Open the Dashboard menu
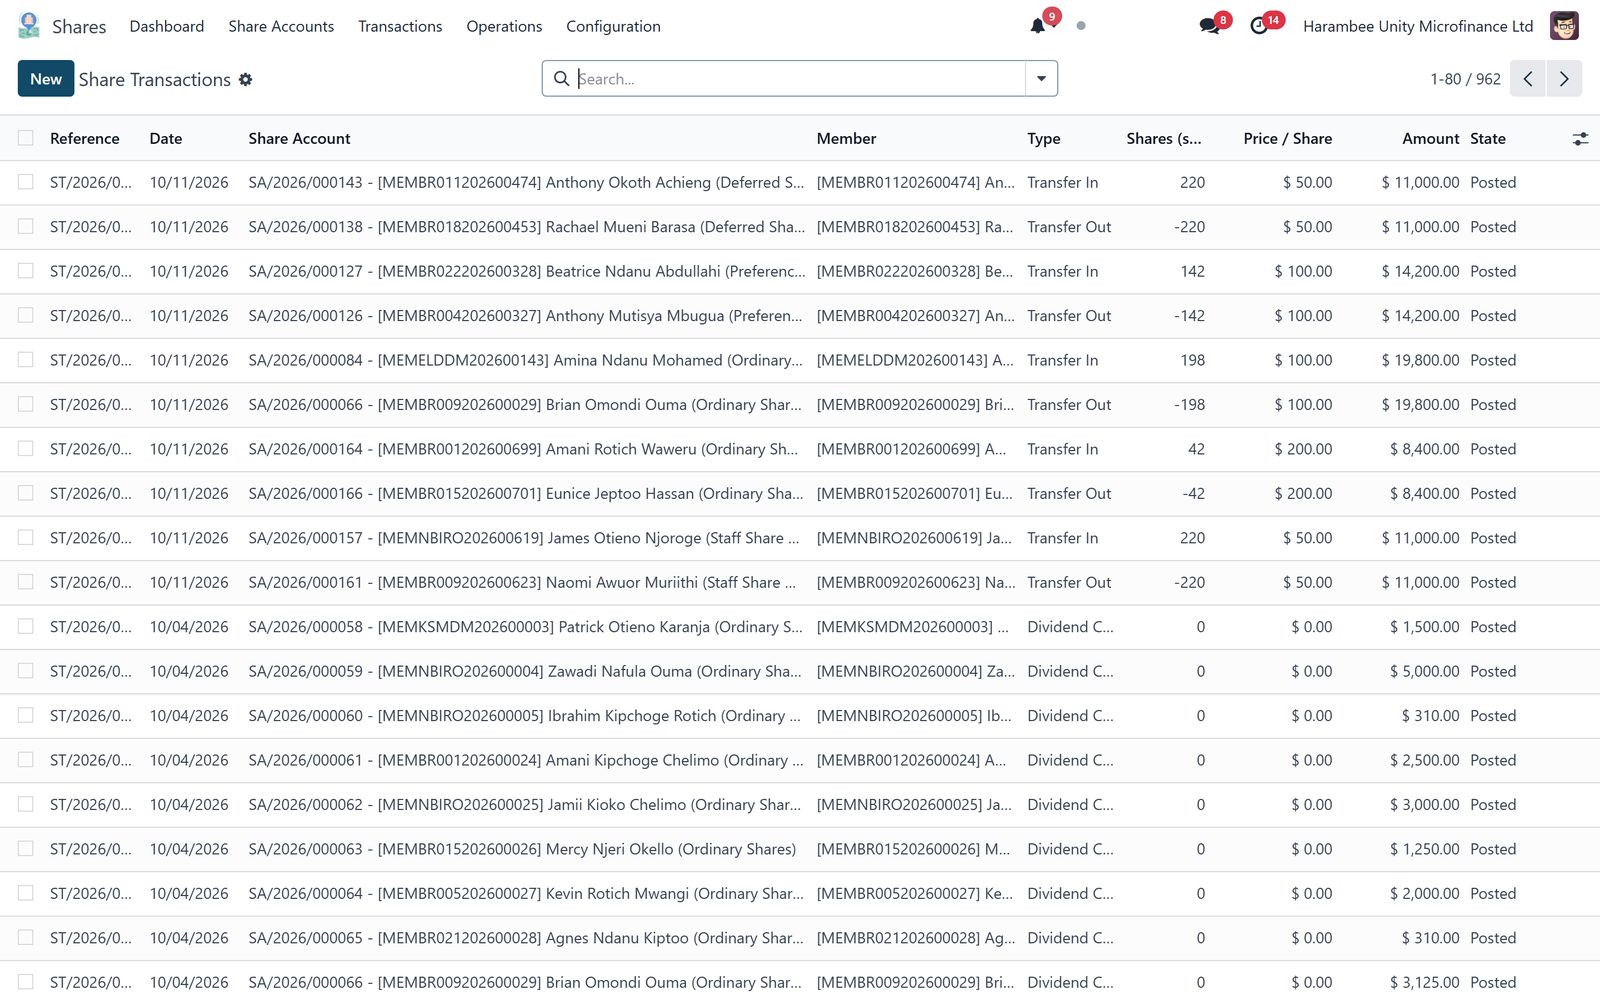Image resolution: width=1600 pixels, height=1000 pixels. pos(167,26)
